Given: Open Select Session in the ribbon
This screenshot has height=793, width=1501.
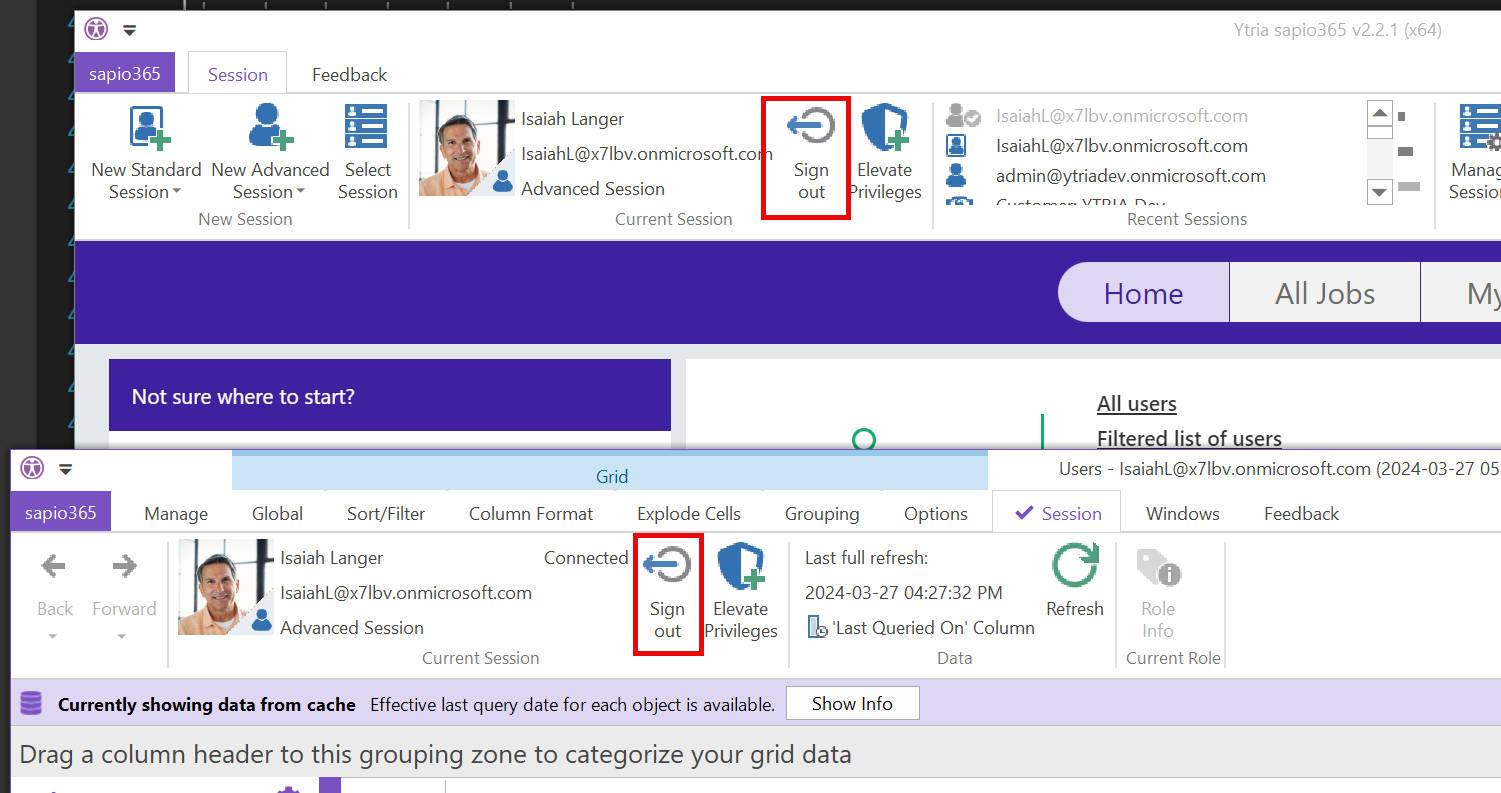Looking at the screenshot, I should [x=367, y=152].
